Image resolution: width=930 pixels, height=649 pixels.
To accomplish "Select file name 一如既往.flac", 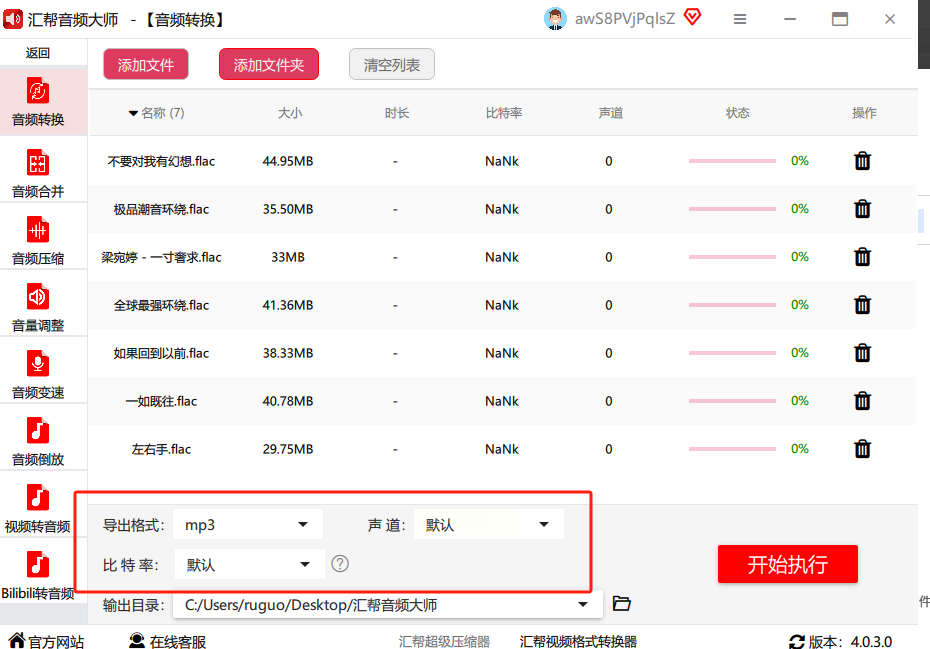I will click(161, 401).
